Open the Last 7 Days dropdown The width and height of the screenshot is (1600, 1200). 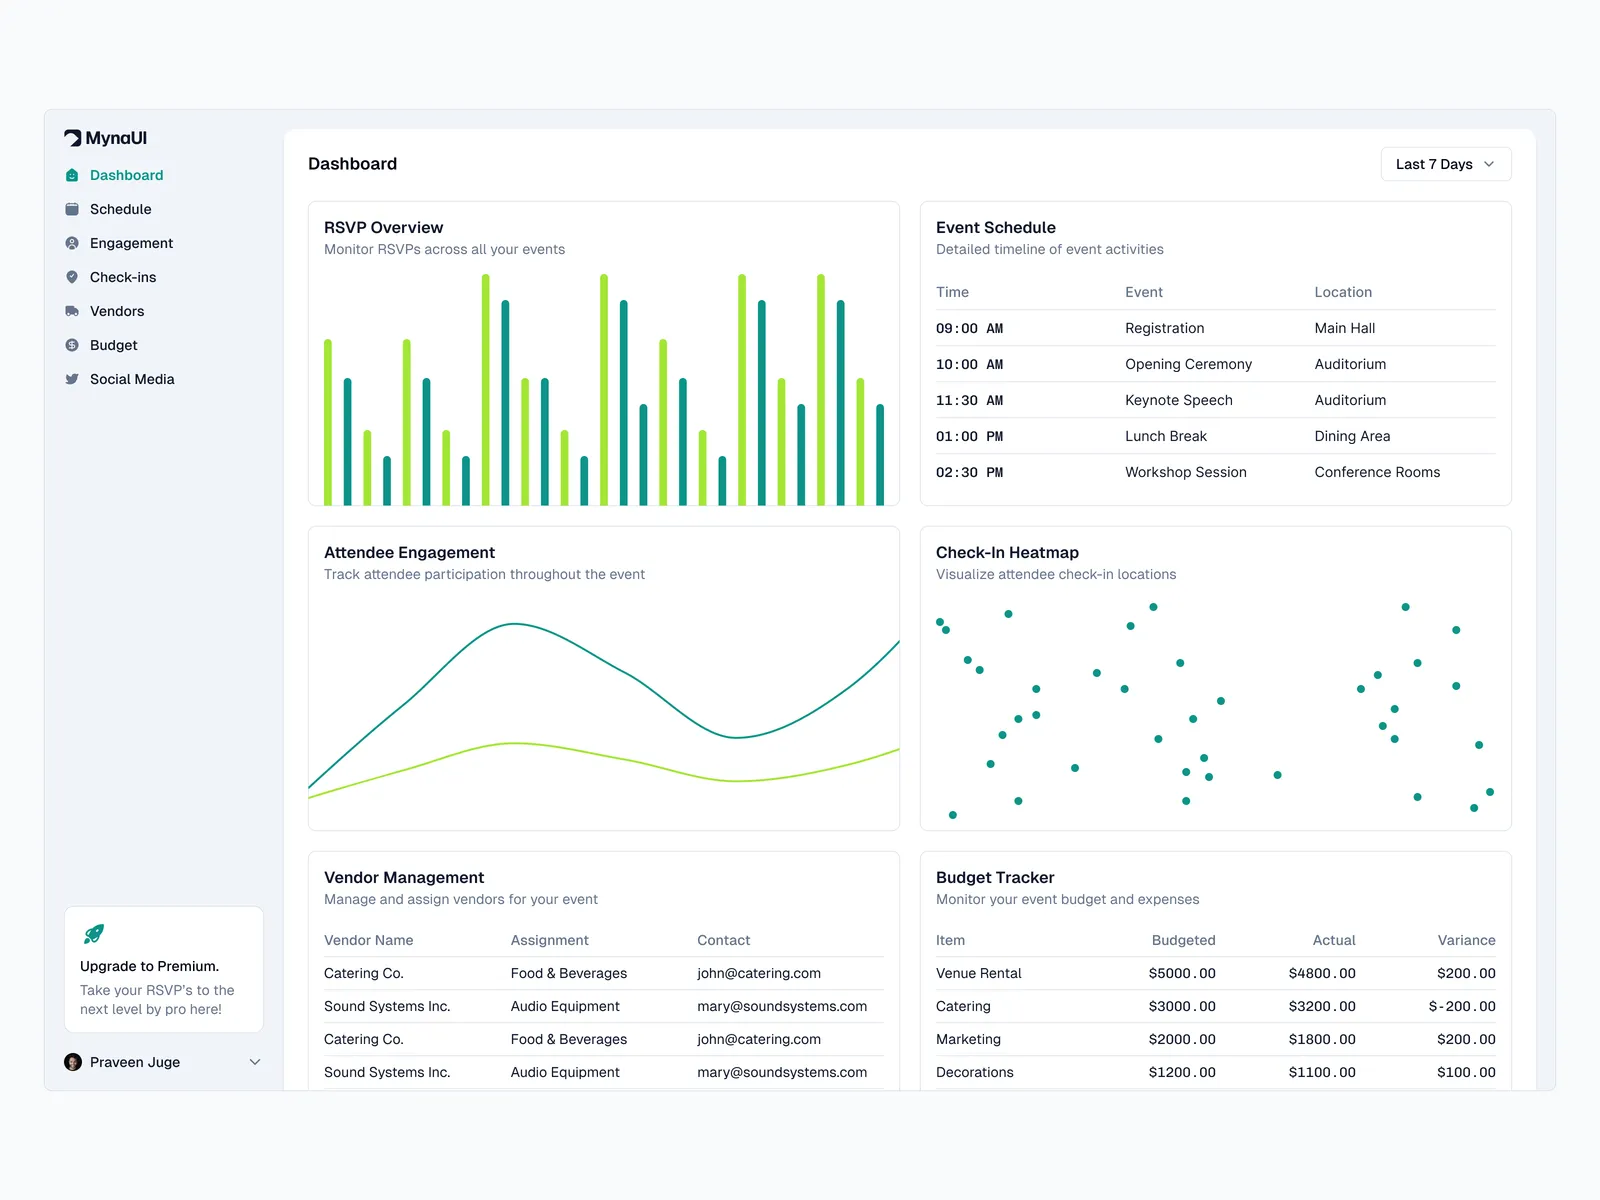1445,164
